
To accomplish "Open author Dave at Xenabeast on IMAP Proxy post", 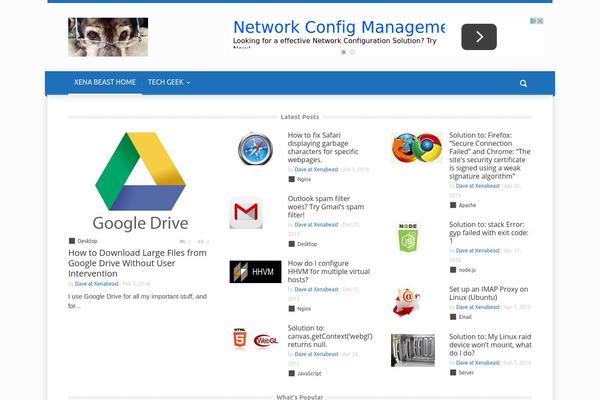I will (478, 307).
